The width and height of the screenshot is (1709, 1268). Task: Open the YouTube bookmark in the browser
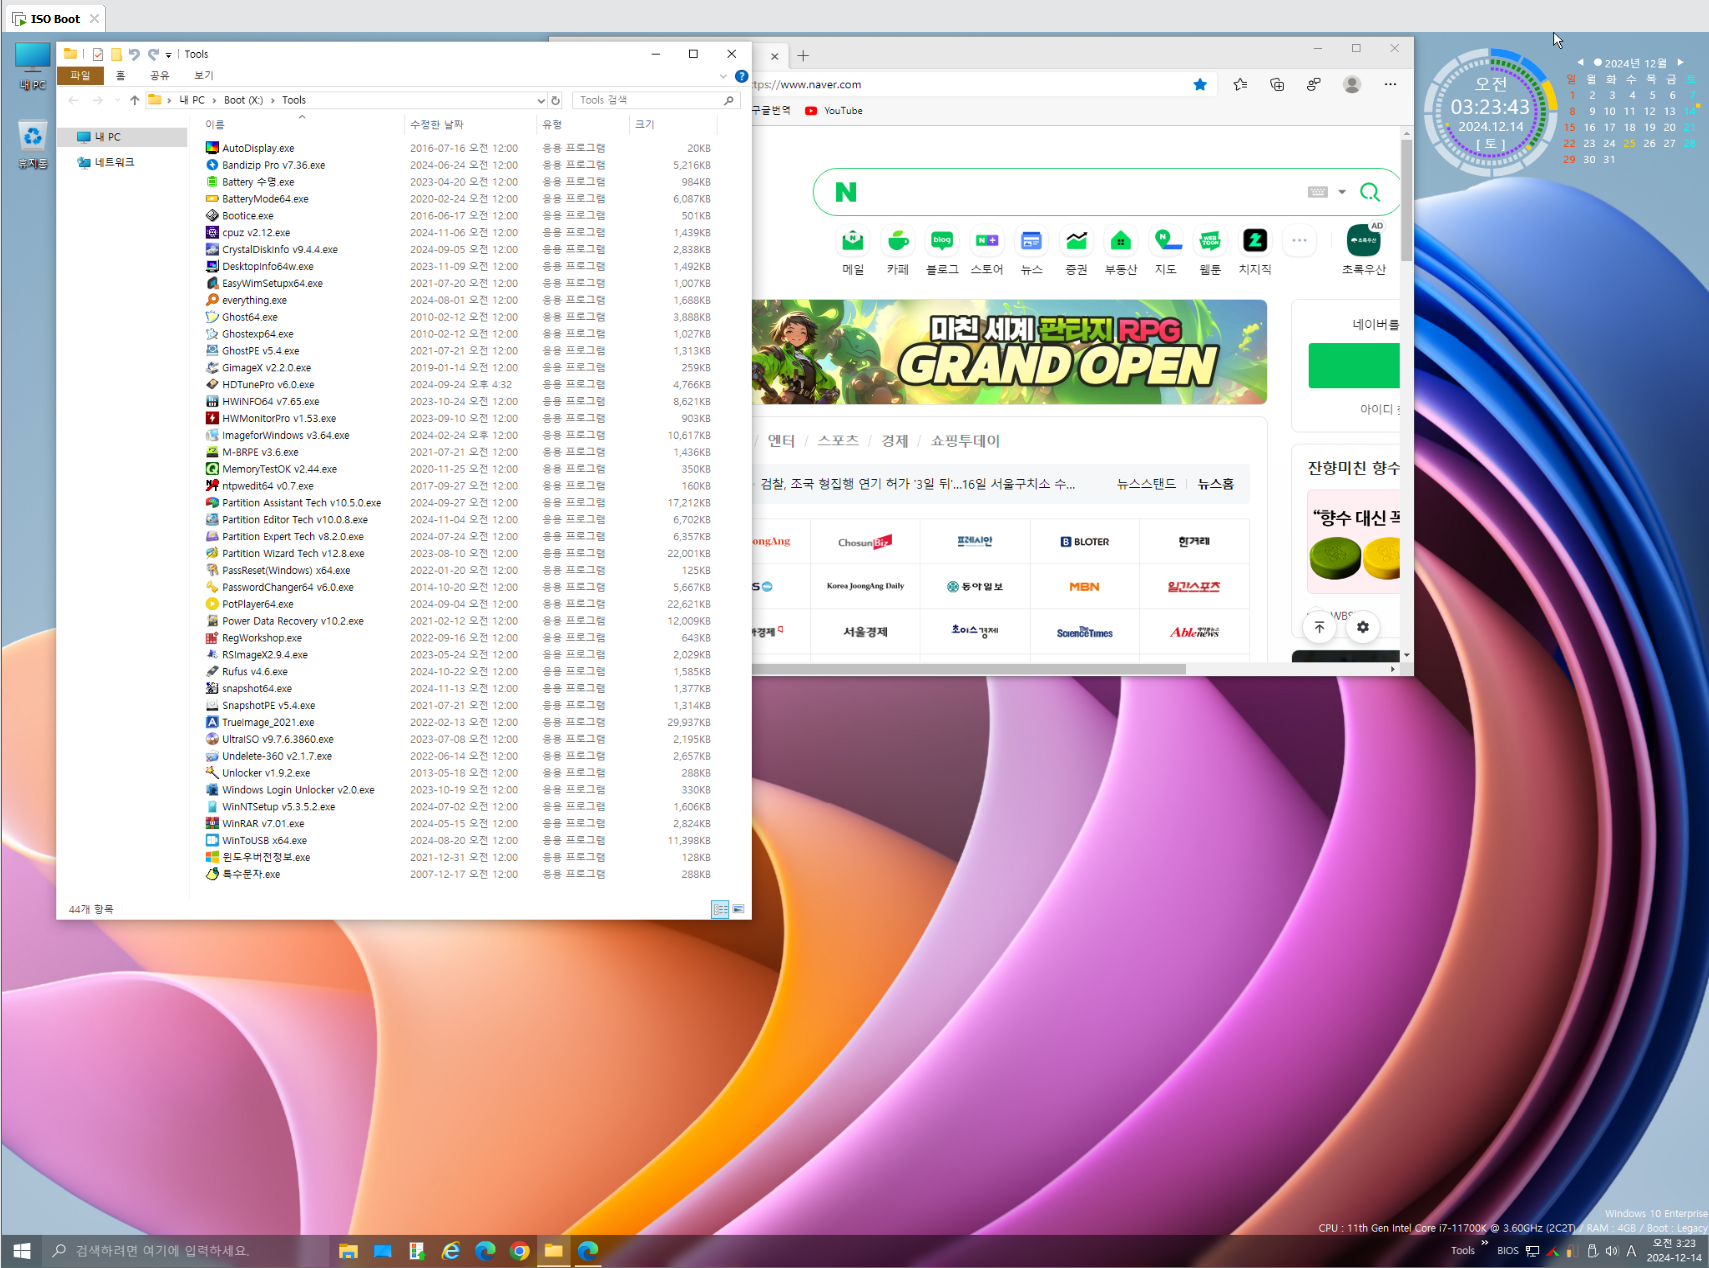[834, 111]
